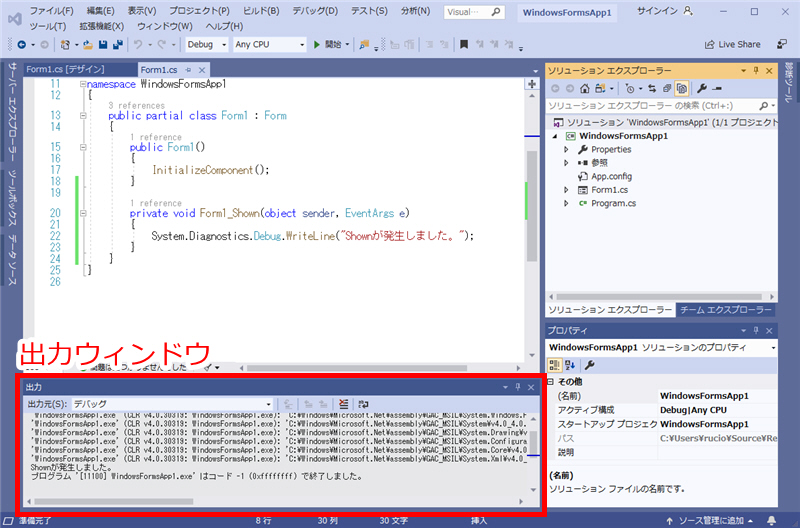Viewport: 800px width, 528px height.
Task: Open the Any CPU platform dropdown
Action: 269,45
